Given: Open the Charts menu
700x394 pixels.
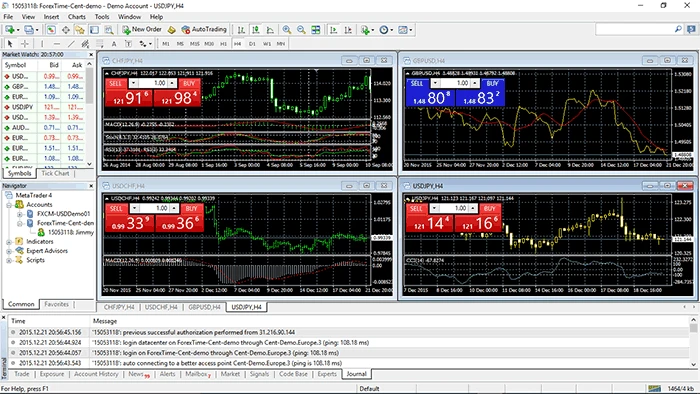Looking at the screenshot, I should click(77, 17).
